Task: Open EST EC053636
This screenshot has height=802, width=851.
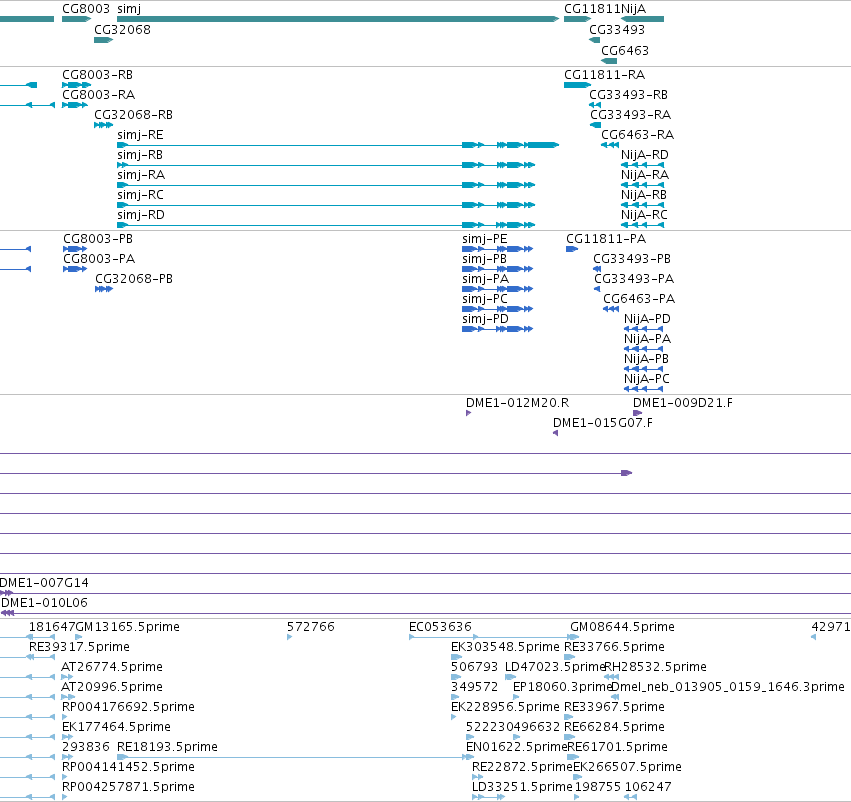Action: (x=440, y=627)
